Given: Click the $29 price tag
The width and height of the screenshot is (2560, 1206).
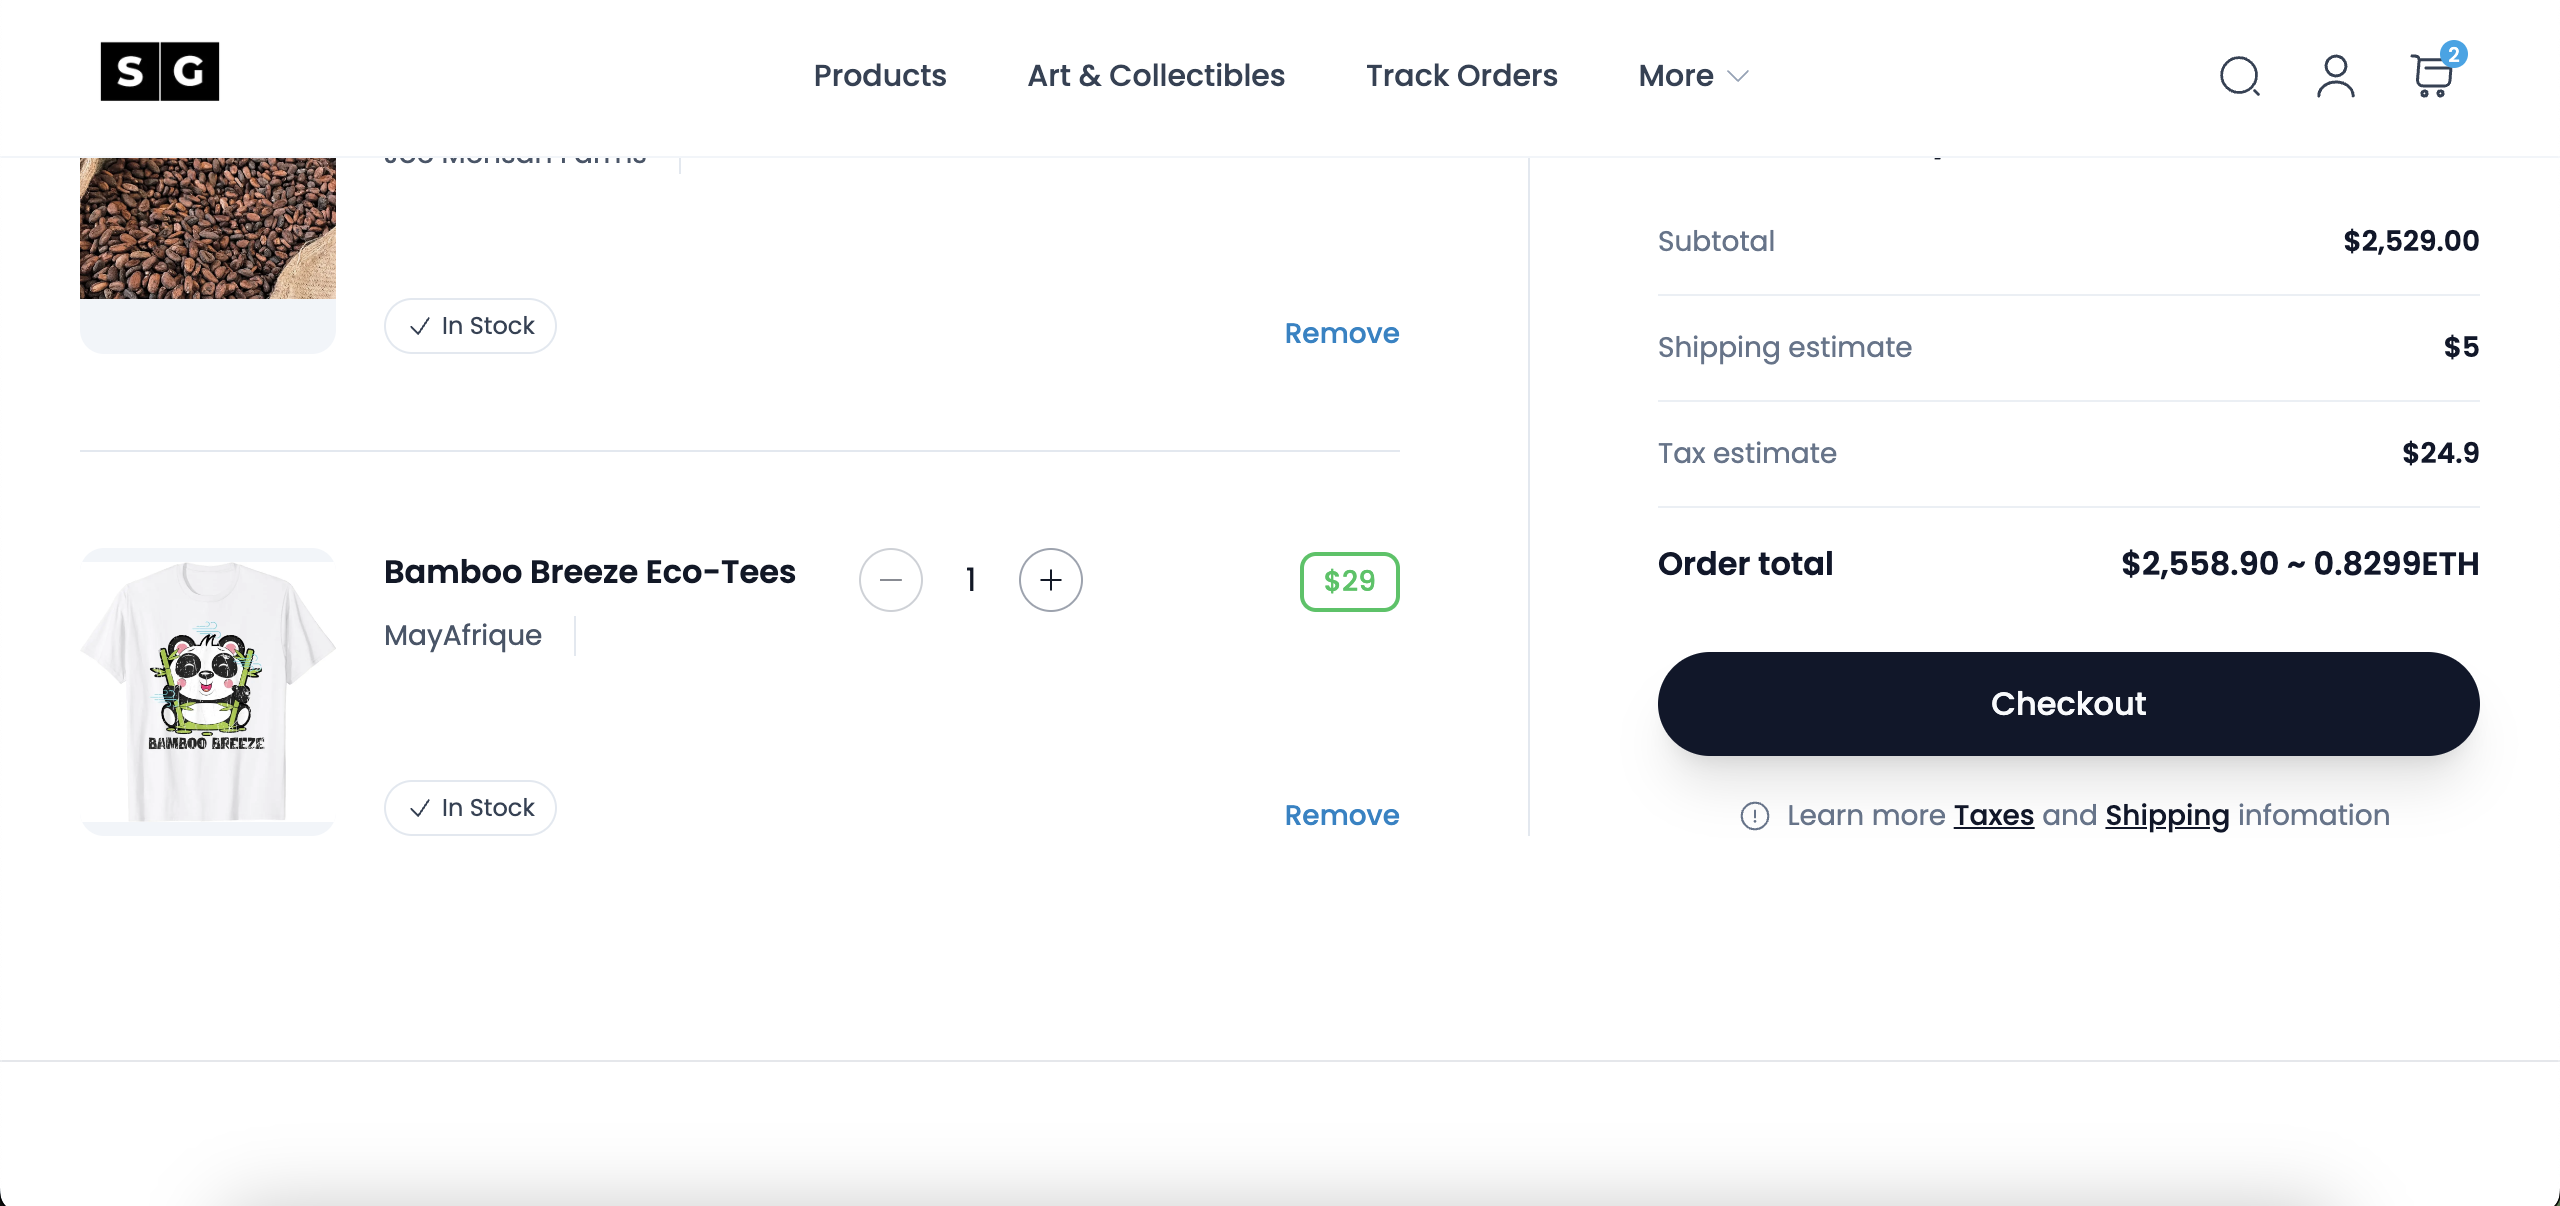Looking at the screenshot, I should pyautogui.click(x=1349, y=581).
